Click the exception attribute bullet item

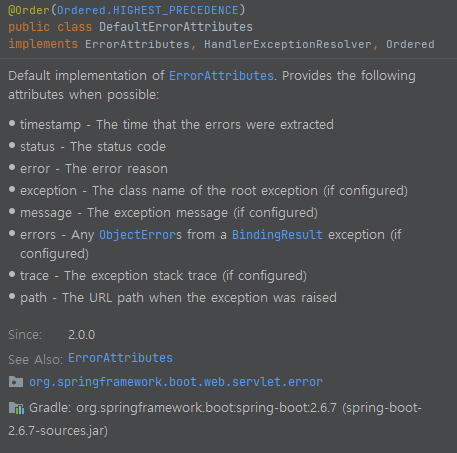[x=214, y=191]
